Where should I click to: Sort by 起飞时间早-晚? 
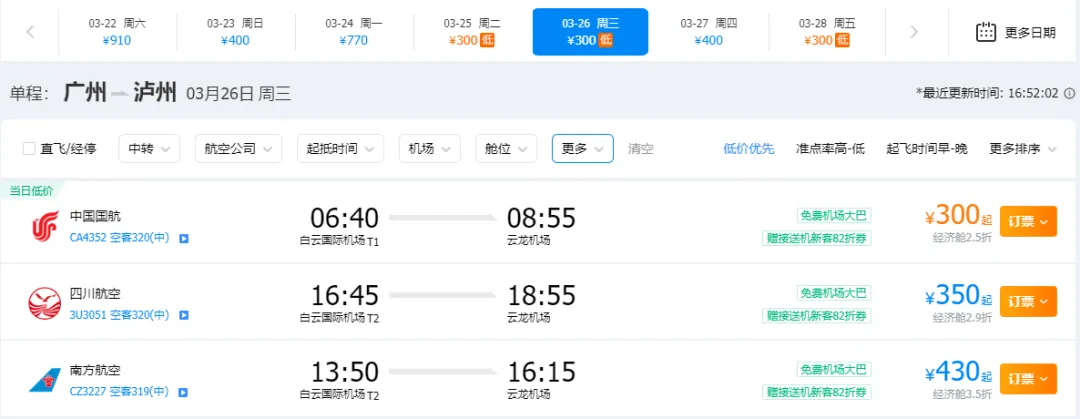[927, 148]
